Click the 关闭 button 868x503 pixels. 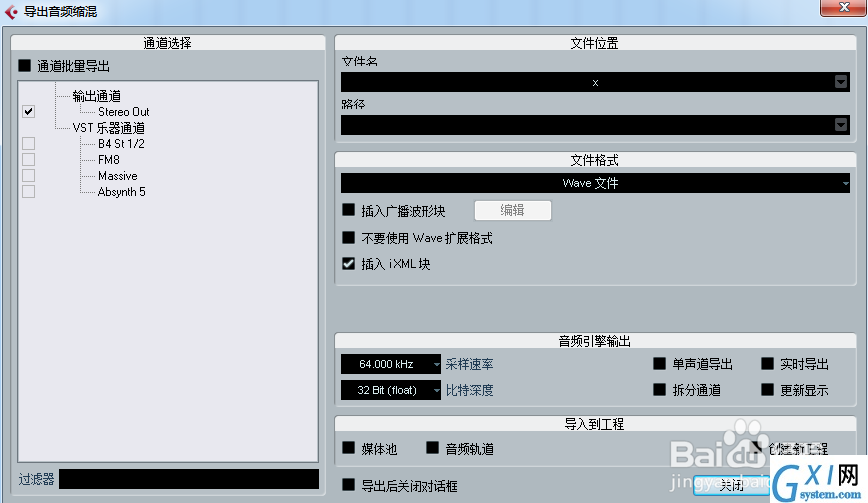731,485
